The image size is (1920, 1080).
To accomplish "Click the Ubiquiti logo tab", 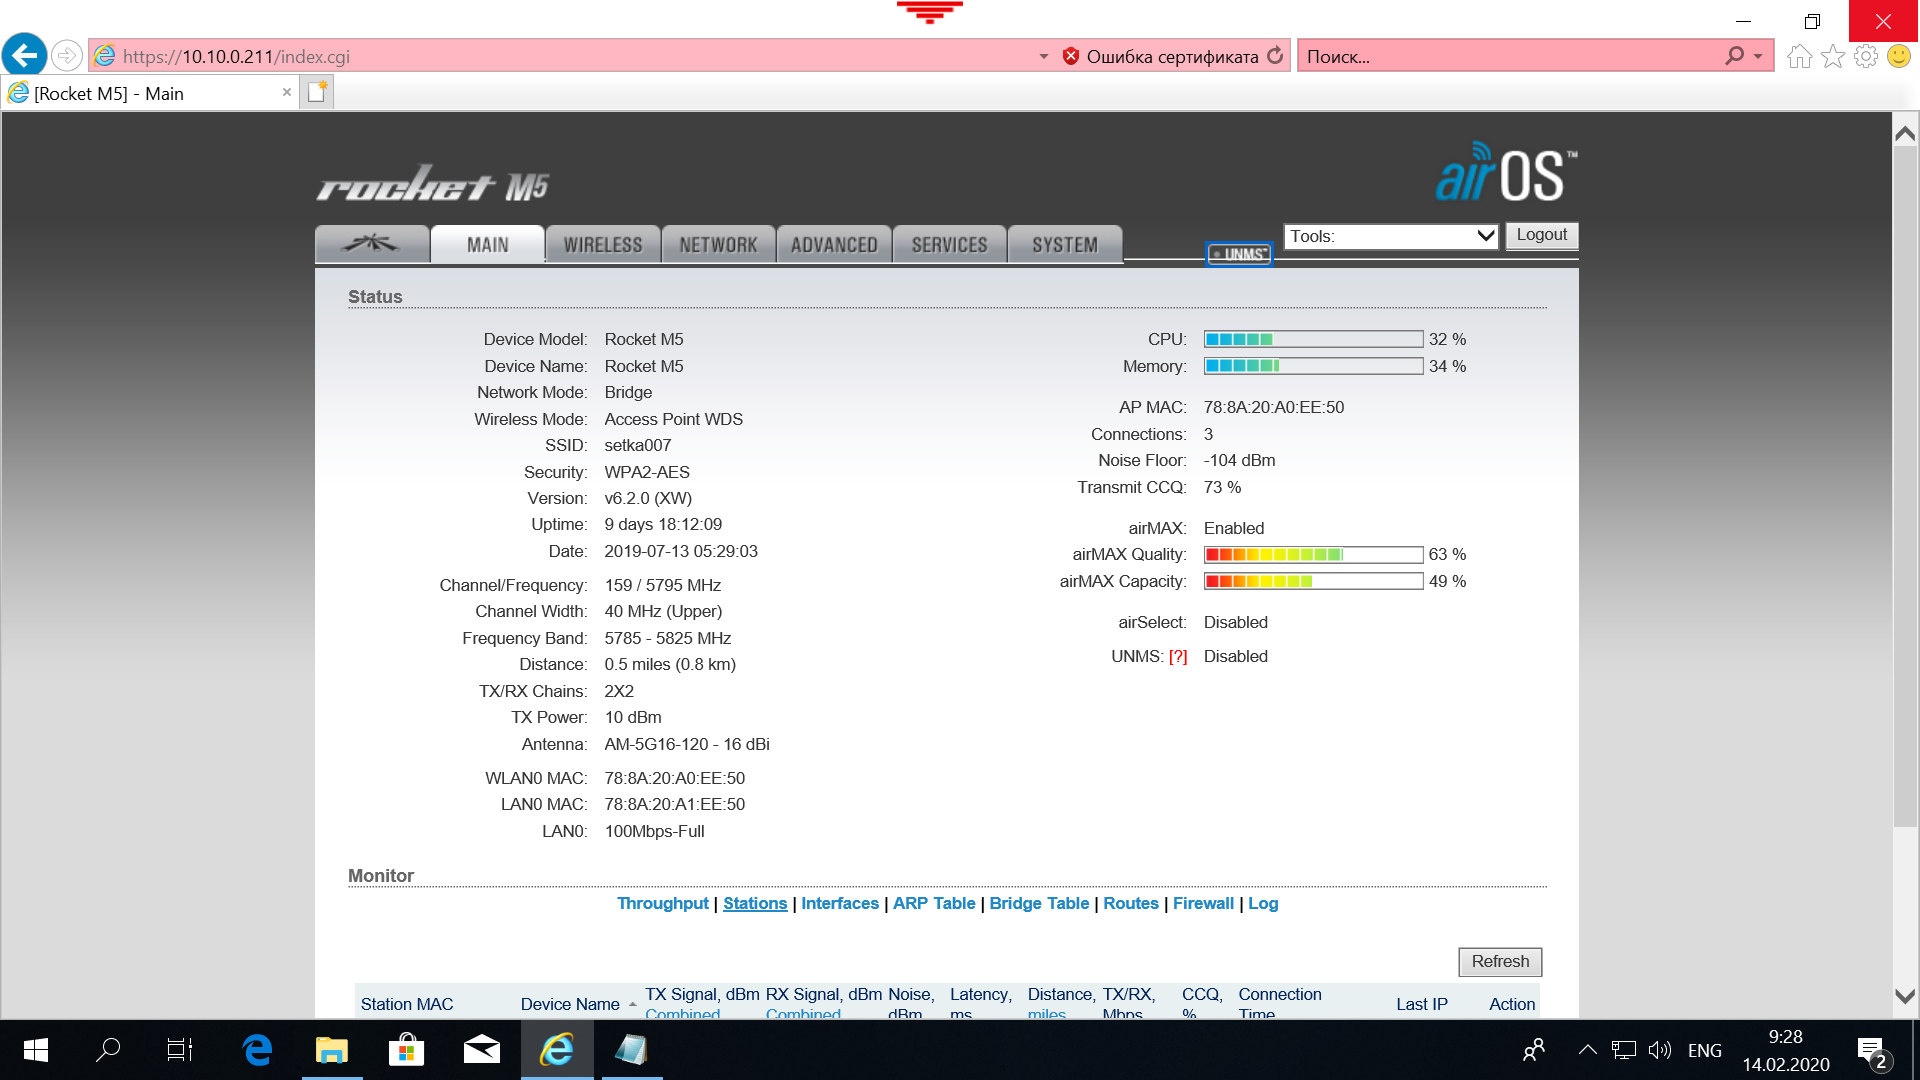I will coord(372,244).
